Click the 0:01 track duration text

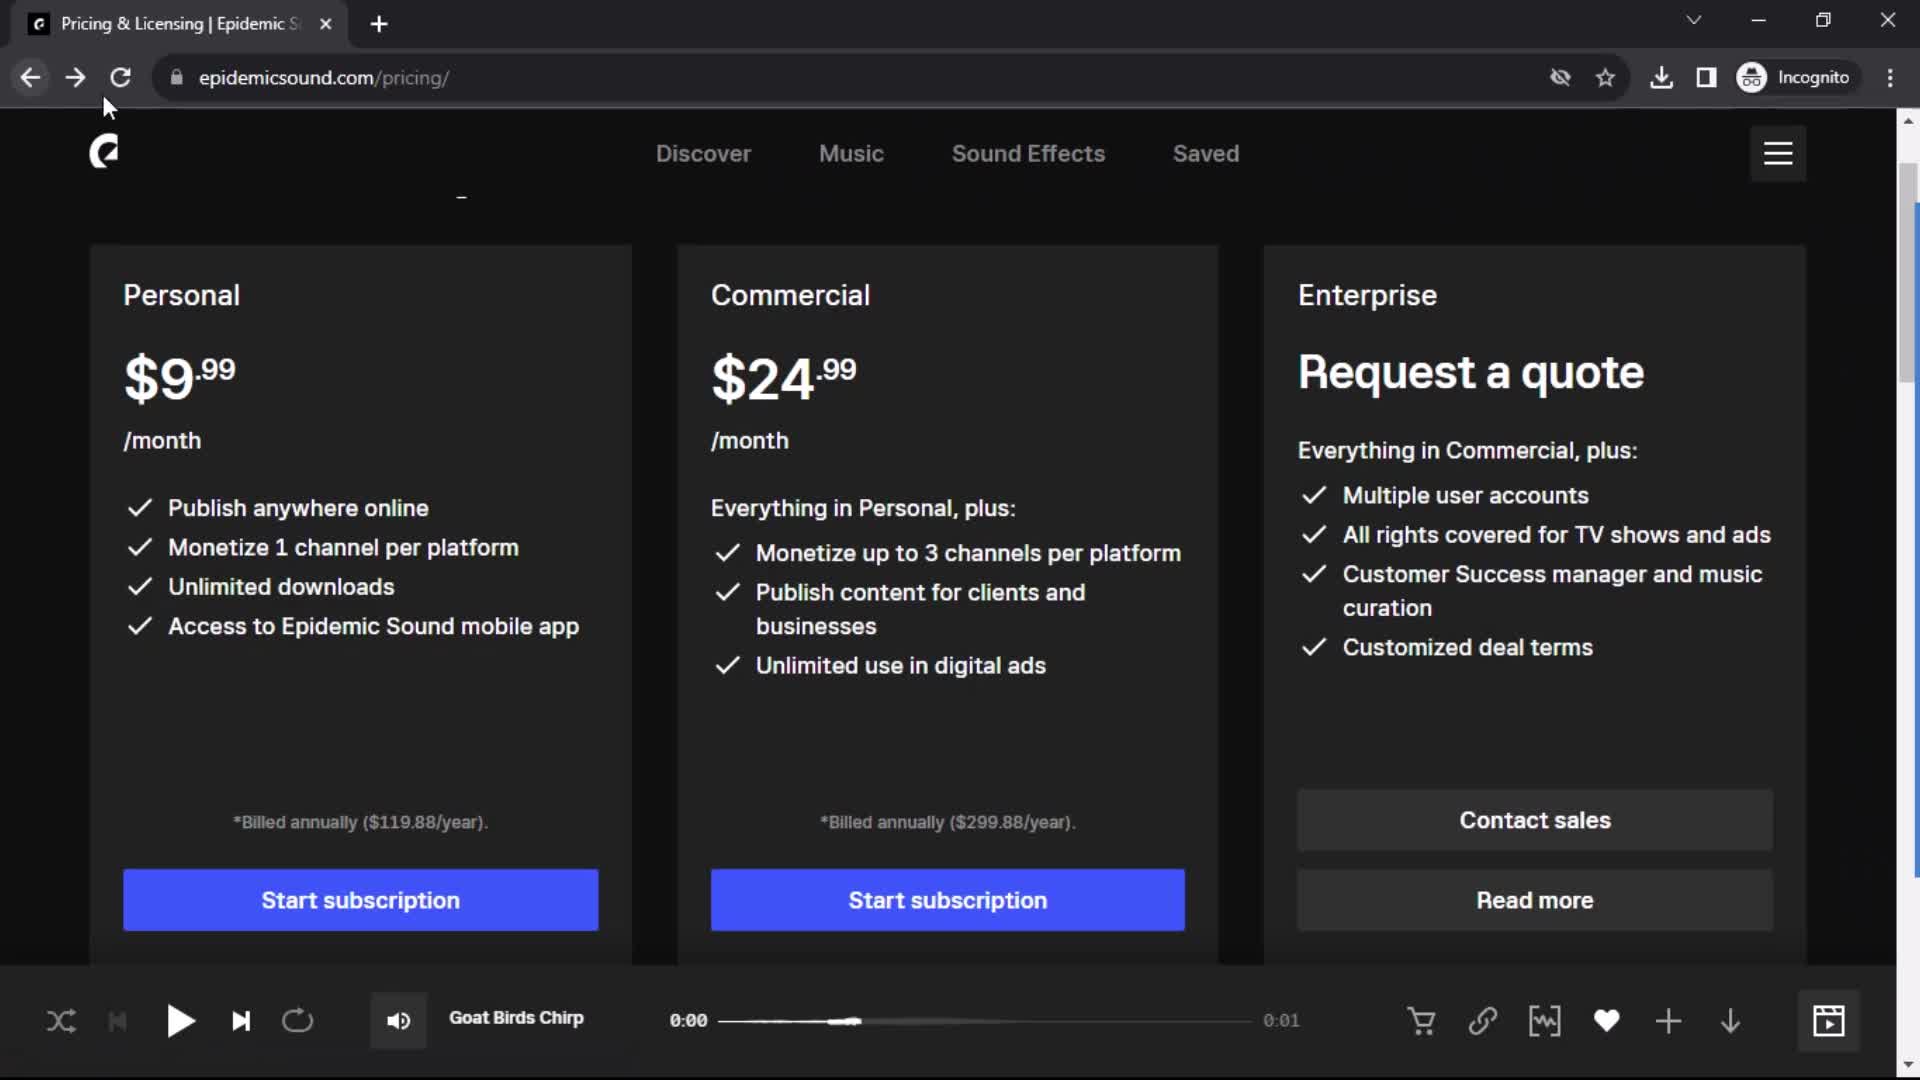click(1281, 1021)
